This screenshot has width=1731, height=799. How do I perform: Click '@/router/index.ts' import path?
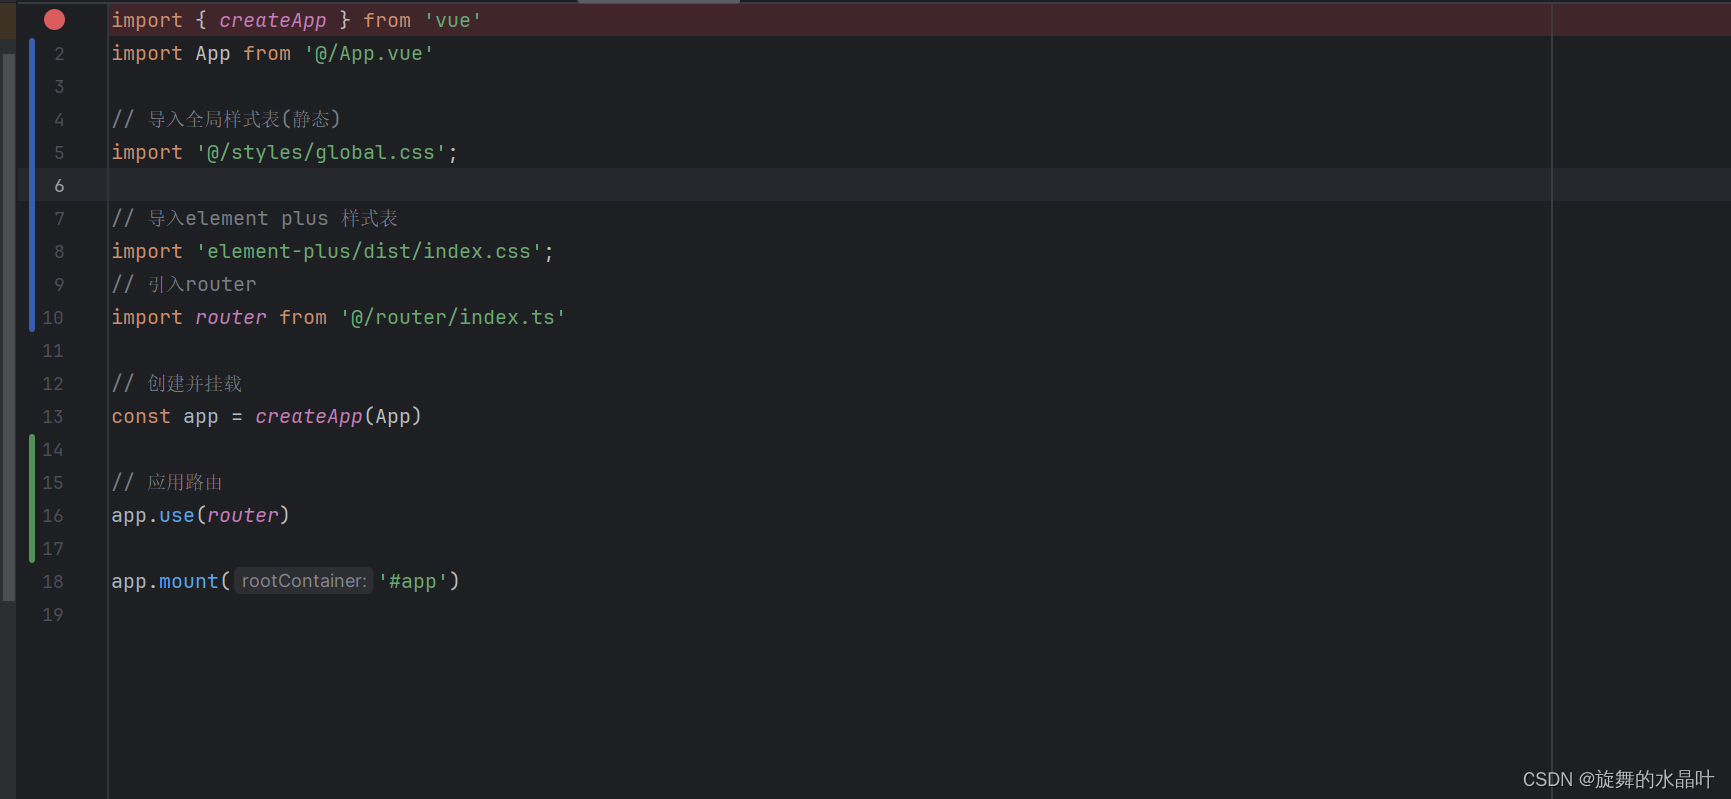tap(453, 317)
